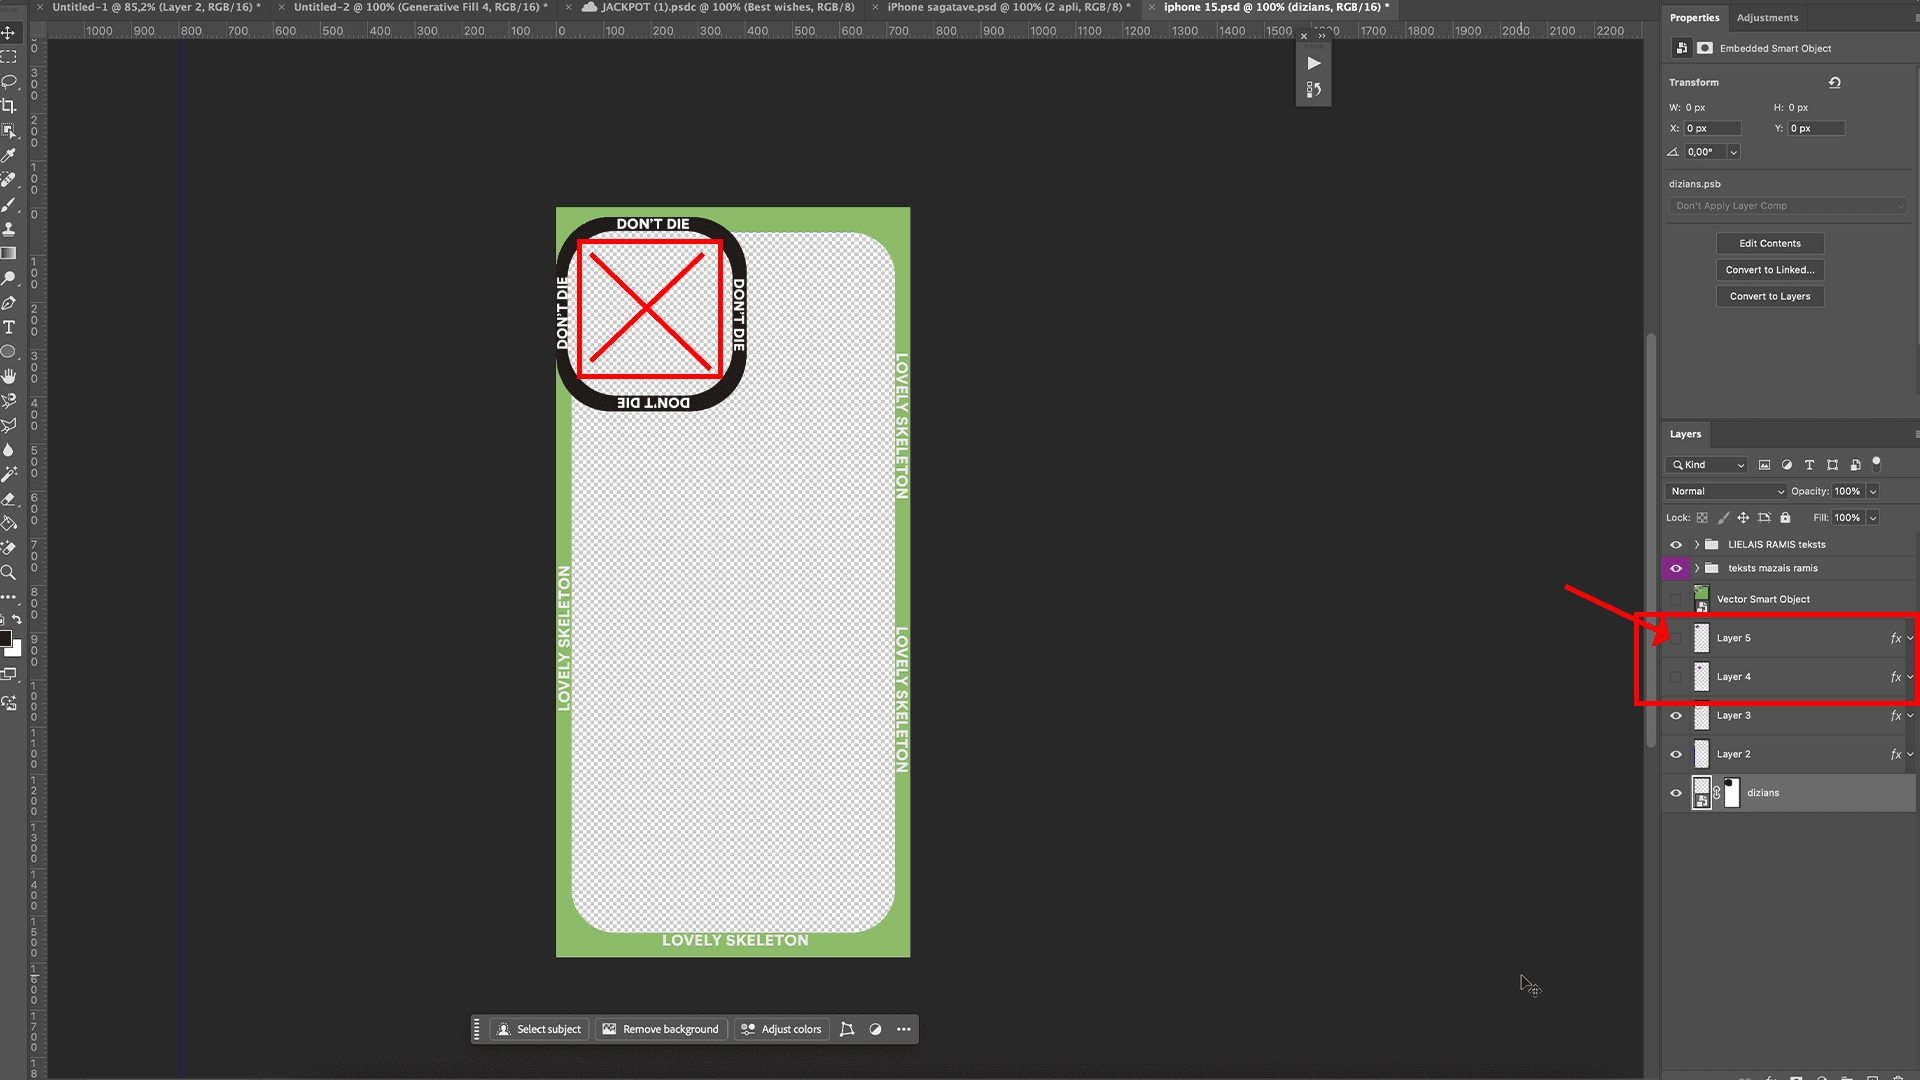
Task: Select the Zoom tool in toolbar
Action: coord(9,572)
